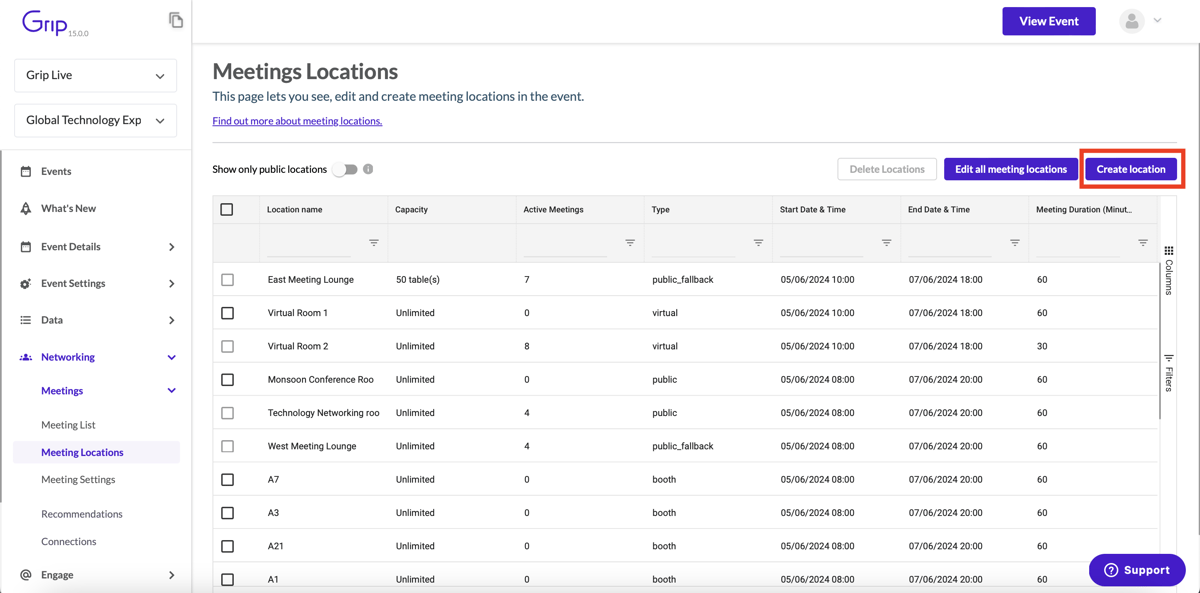Enable Show only public locations
Screen dimensions: 1200x593
click(x=344, y=170)
